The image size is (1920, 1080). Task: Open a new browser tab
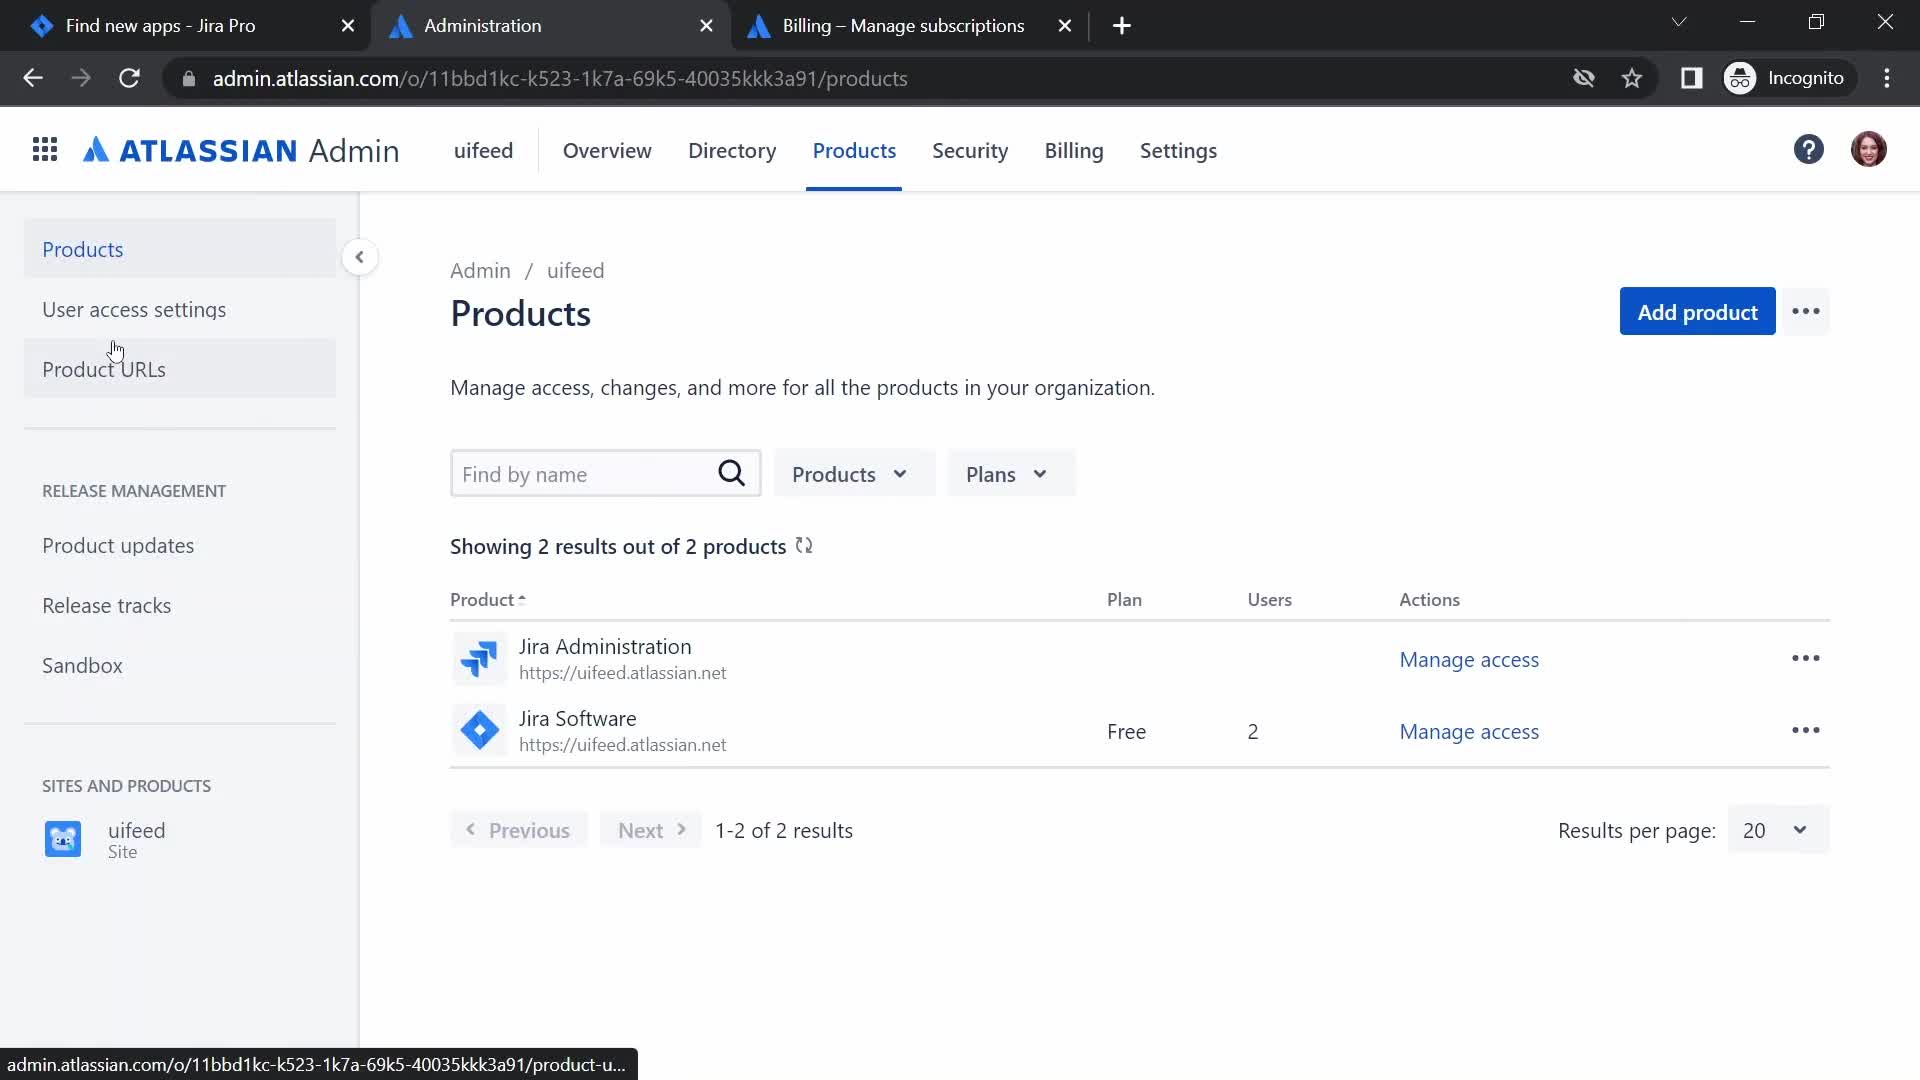(1121, 26)
